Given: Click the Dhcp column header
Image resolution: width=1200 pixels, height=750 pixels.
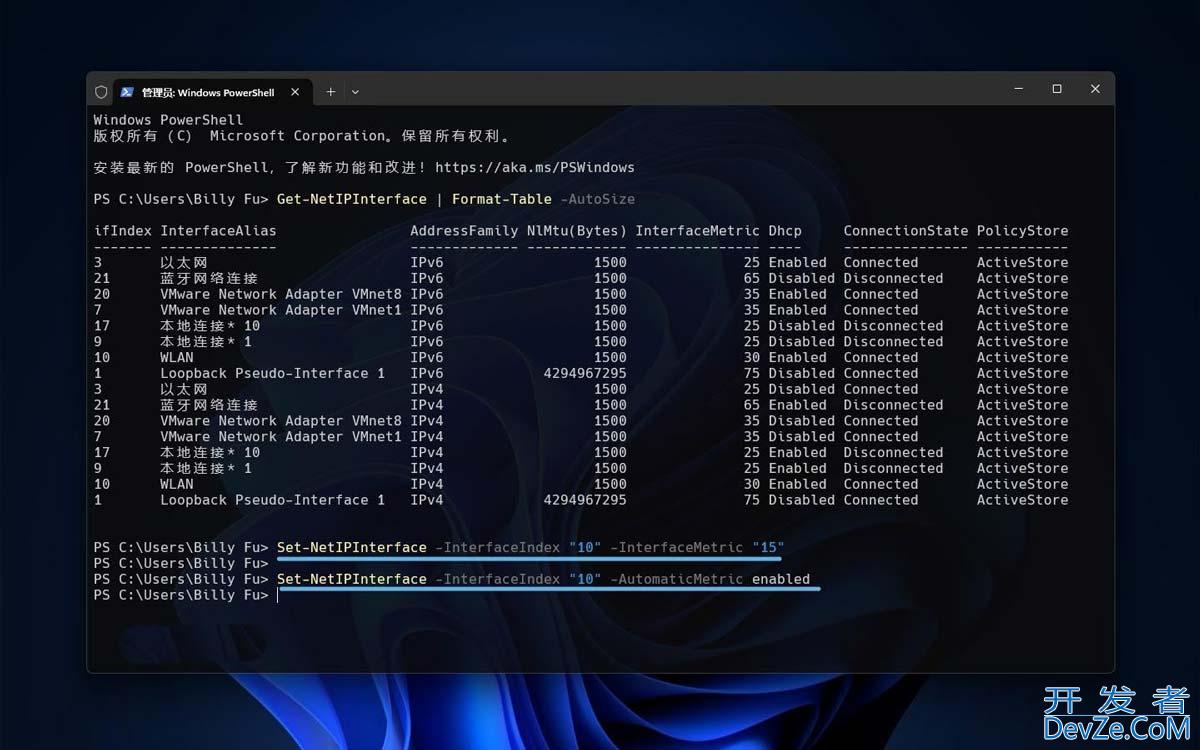Looking at the screenshot, I should 785,231.
